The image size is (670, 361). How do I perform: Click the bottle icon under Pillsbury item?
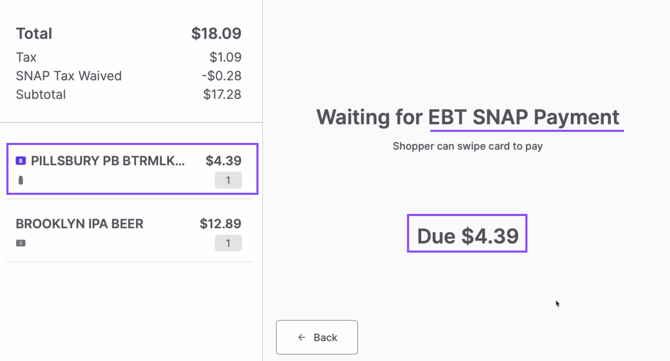(21, 180)
